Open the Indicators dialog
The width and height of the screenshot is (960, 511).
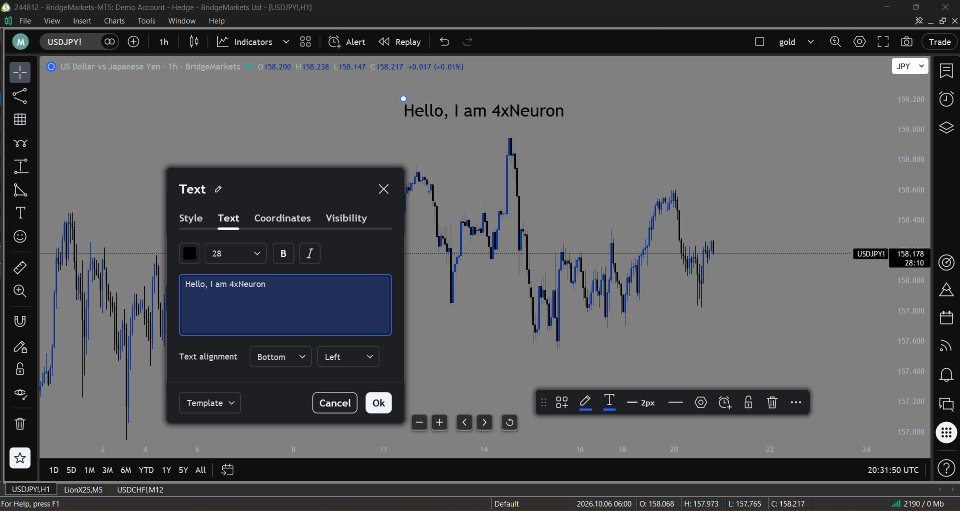[245, 42]
